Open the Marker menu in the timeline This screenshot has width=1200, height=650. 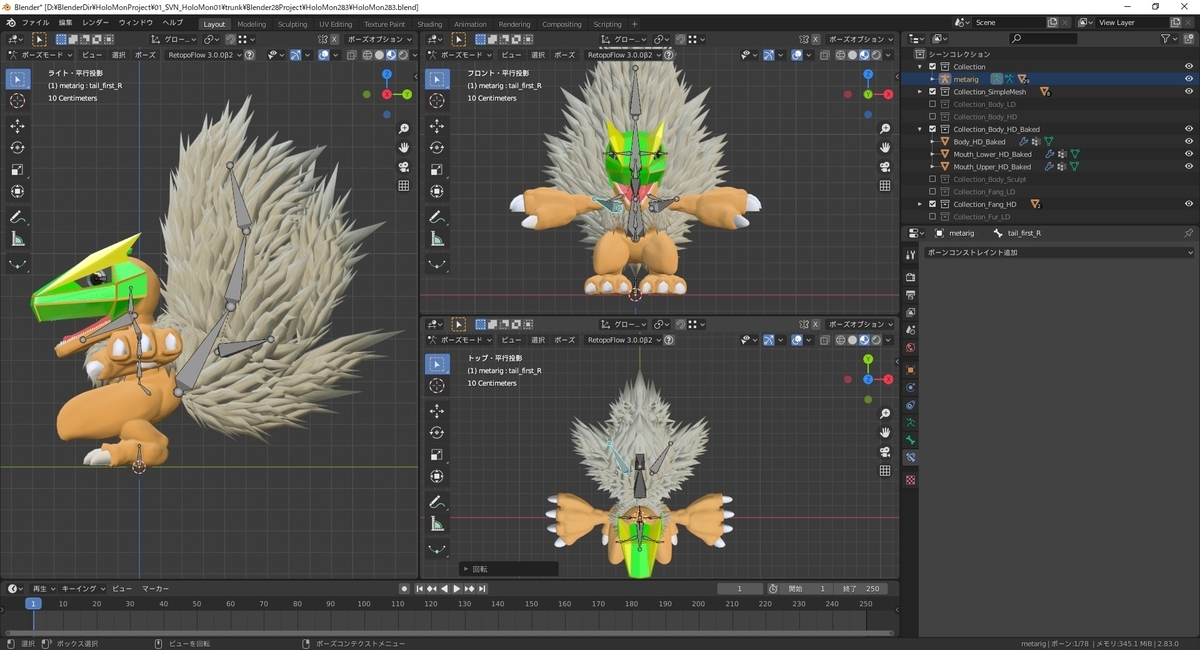tap(155, 589)
